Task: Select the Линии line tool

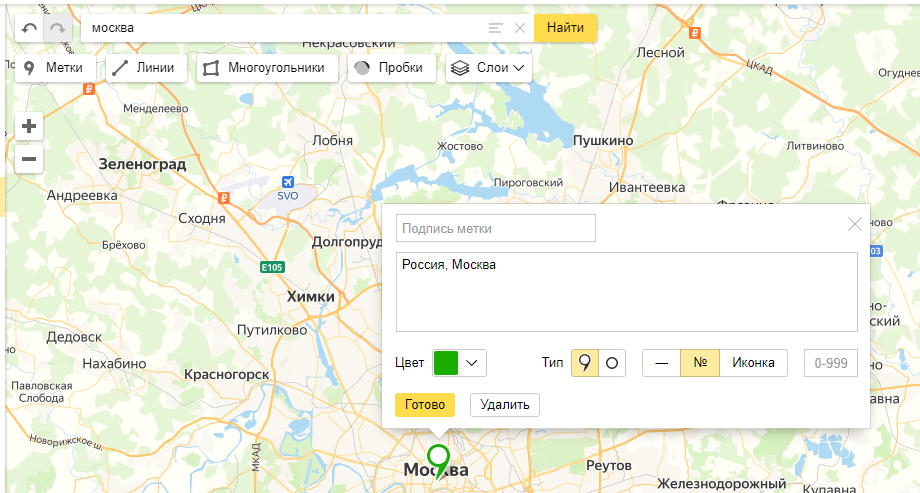Action: [147, 68]
